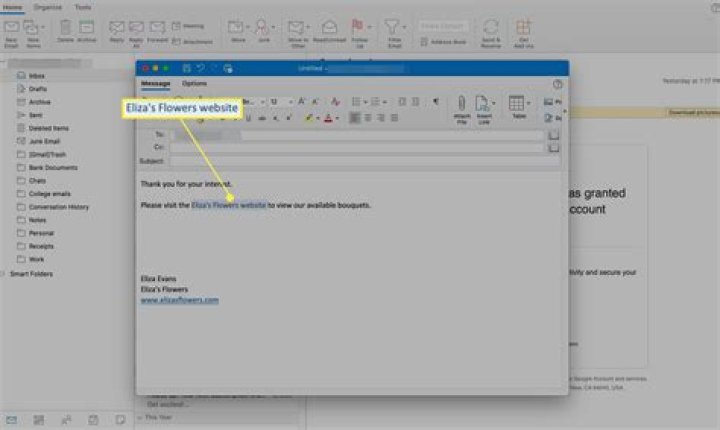Click Insert Link icon in compose window
The image size is (720, 430).
click(x=482, y=104)
